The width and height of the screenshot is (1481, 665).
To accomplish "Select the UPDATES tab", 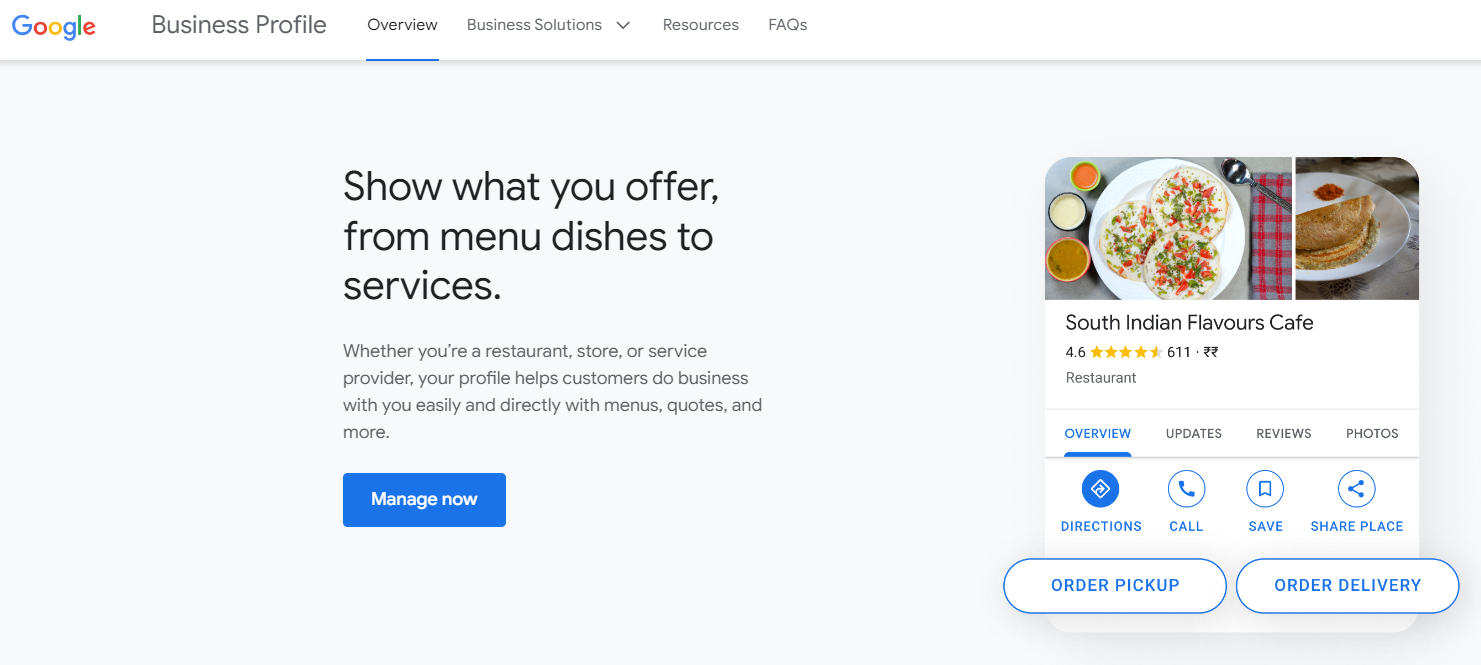I will pyautogui.click(x=1193, y=433).
